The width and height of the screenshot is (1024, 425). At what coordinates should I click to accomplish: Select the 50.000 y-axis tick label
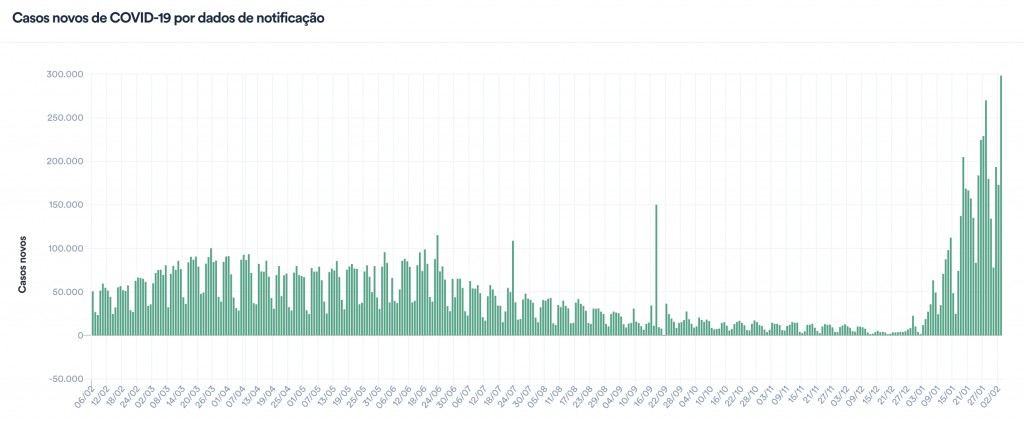[x=67, y=292]
